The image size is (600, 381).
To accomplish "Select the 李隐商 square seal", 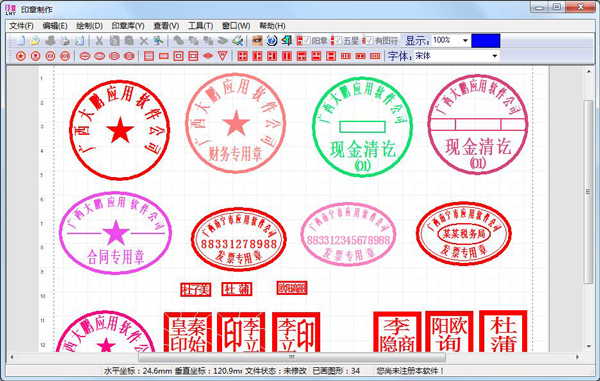I will pyautogui.click(x=397, y=332).
